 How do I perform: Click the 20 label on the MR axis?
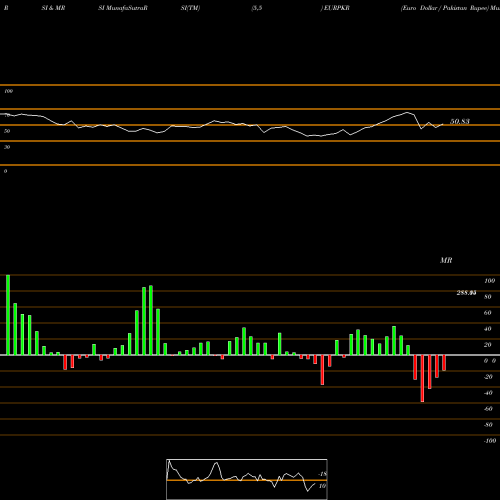(488, 345)
